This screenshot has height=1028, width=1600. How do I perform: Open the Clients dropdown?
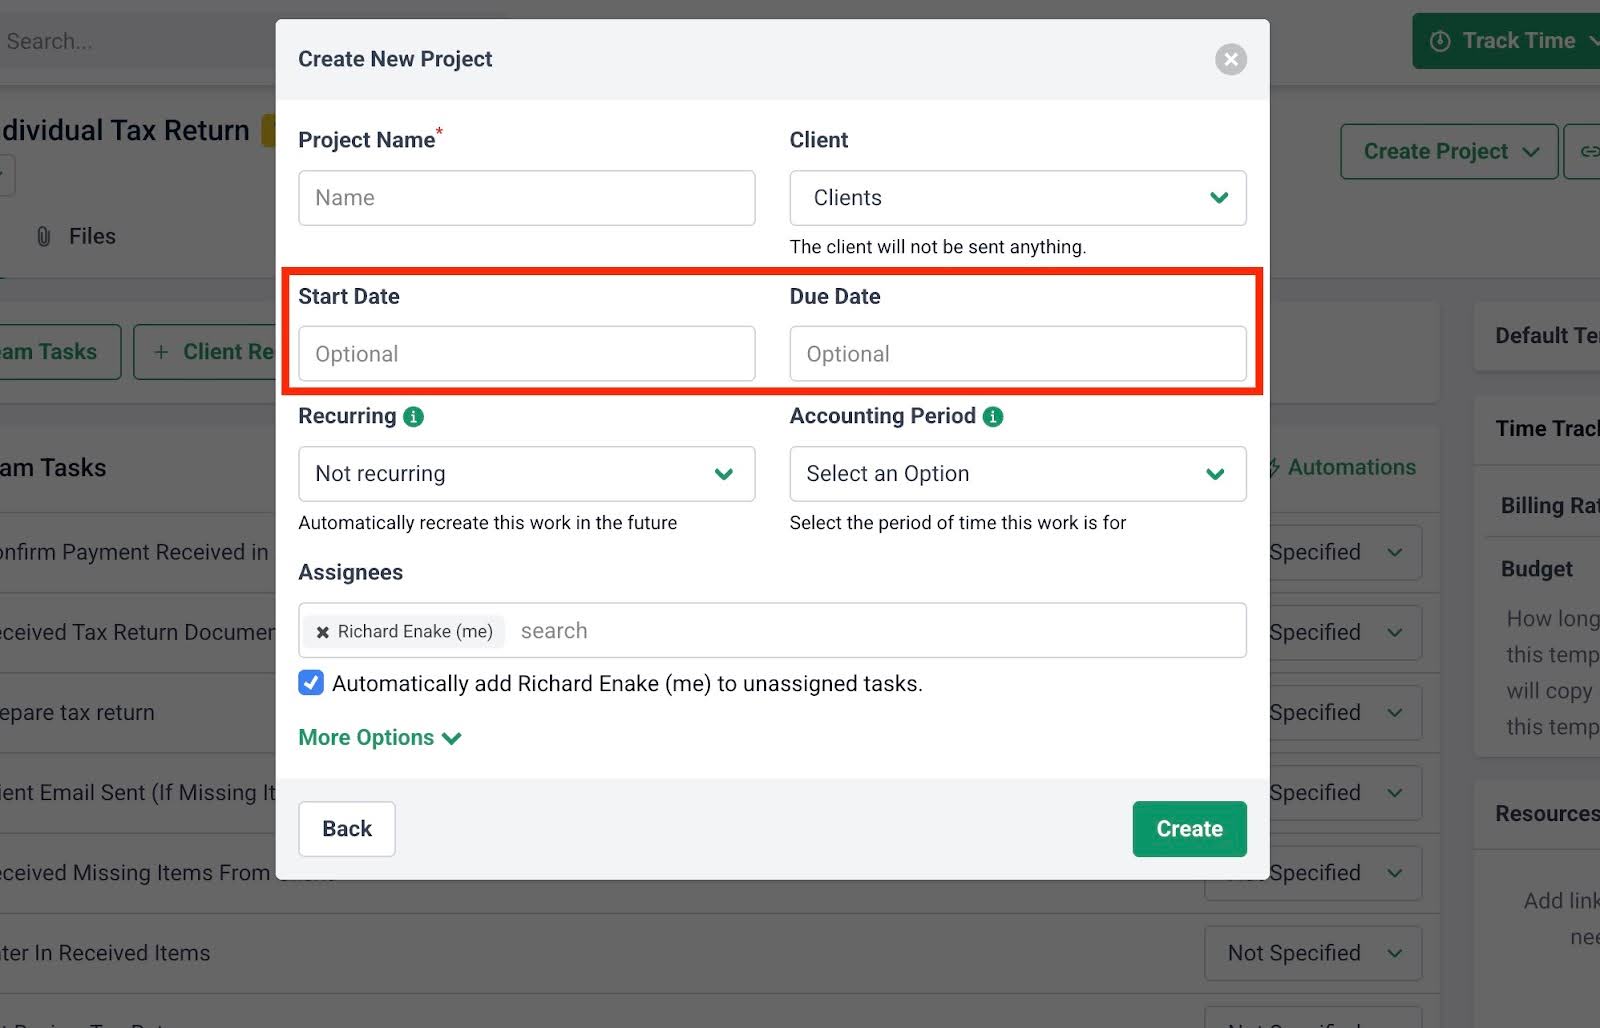click(1017, 198)
